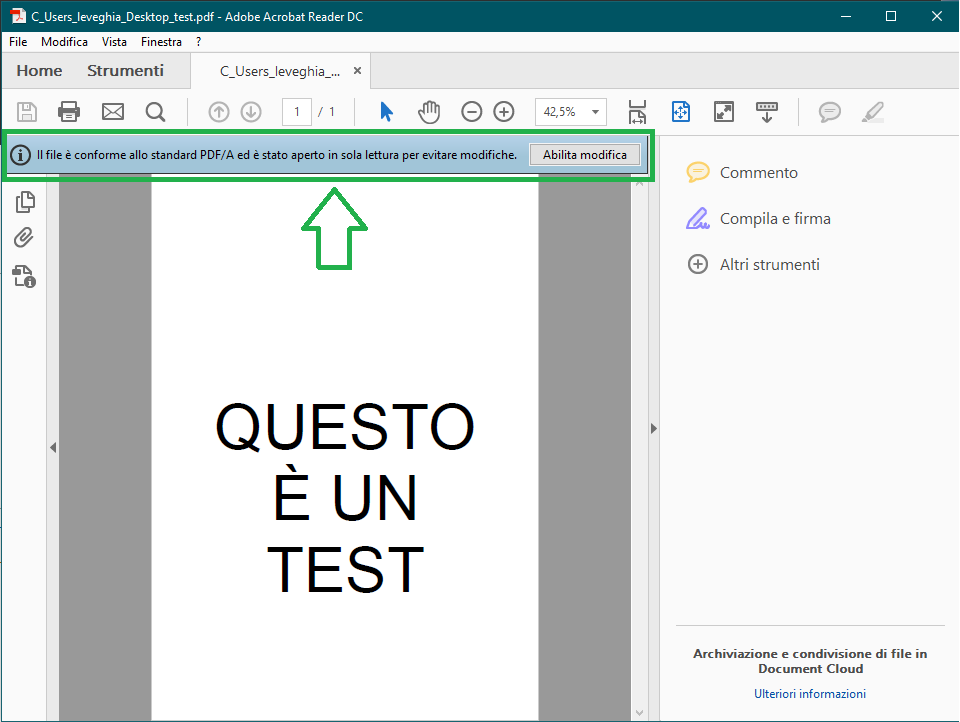Viewport: 960px width, 722px height.
Task: Fit page width with scrolling icon
Action: [637, 112]
